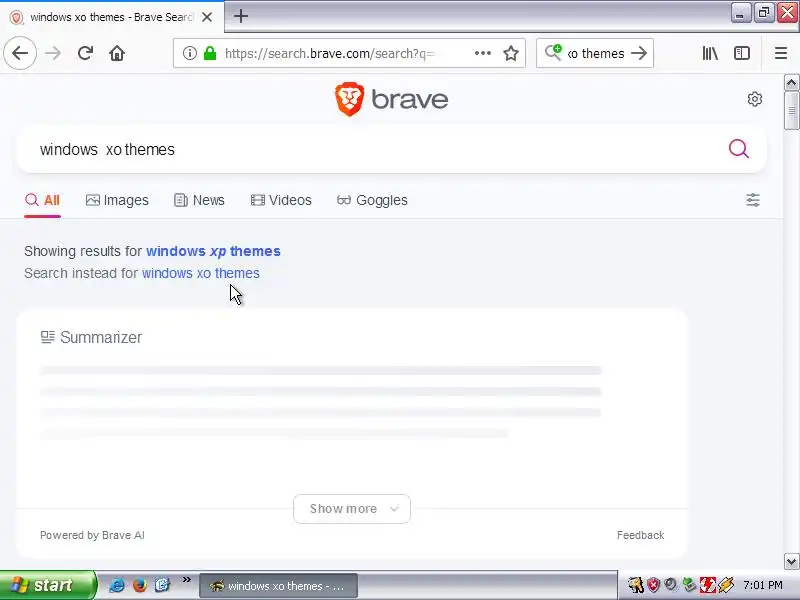This screenshot has height=600, width=800.
Task: Toggle the sidebar view icon
Action: [742, 53]
